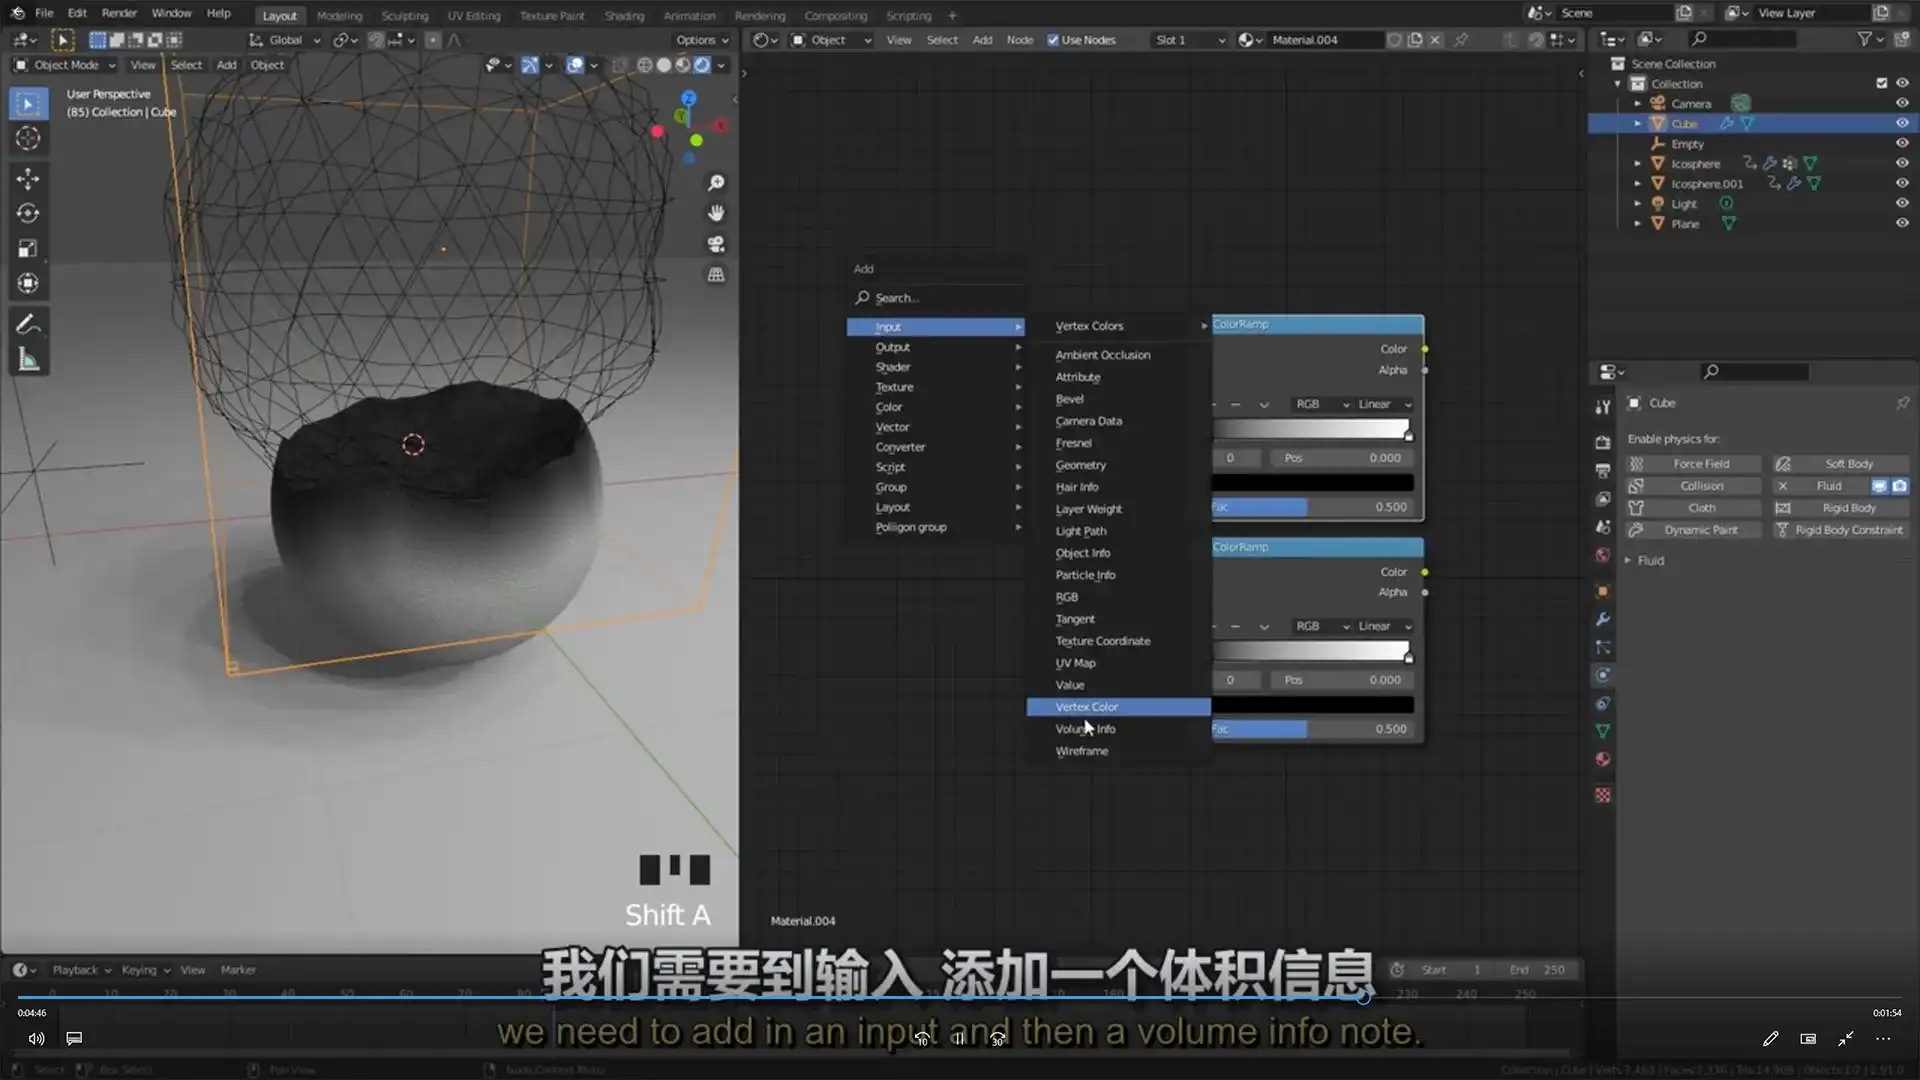The width and height of the screenshot is (1920, 1080).
Task: Select the Move tool in the viewport toolbar
Action: (28, 177)
